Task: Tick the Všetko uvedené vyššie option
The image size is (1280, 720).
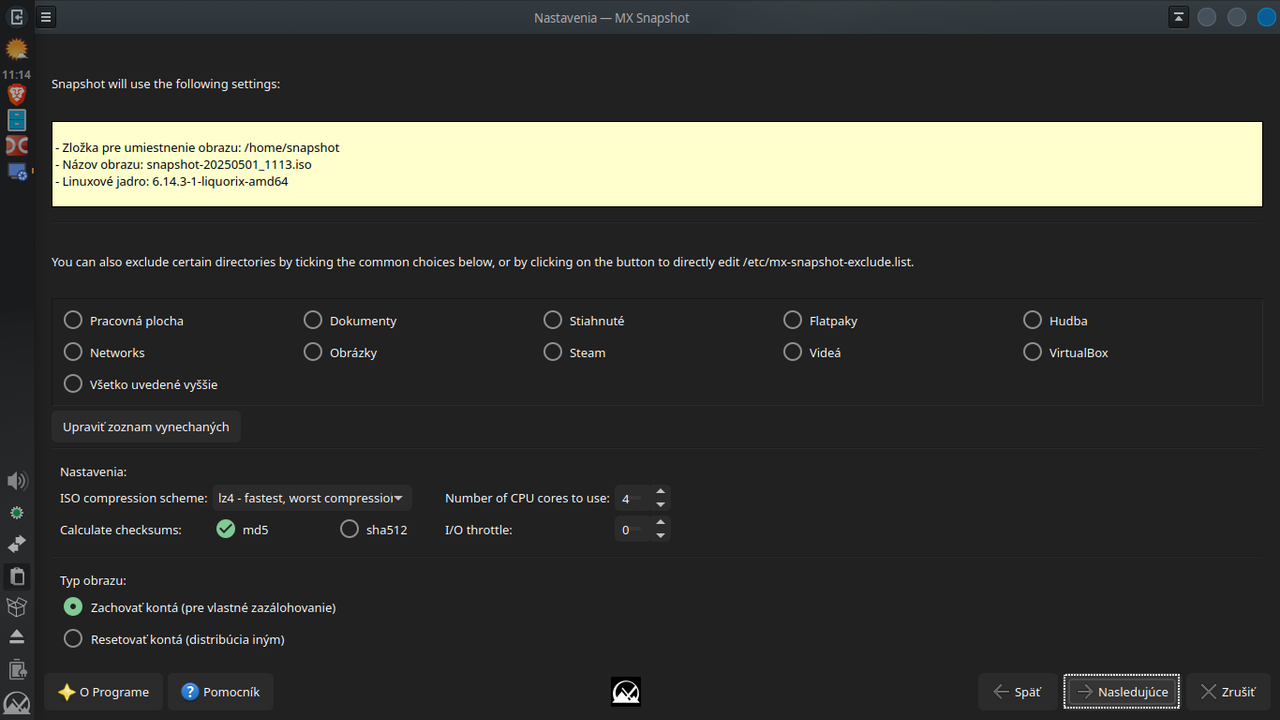Action: [x=141, y=385]
